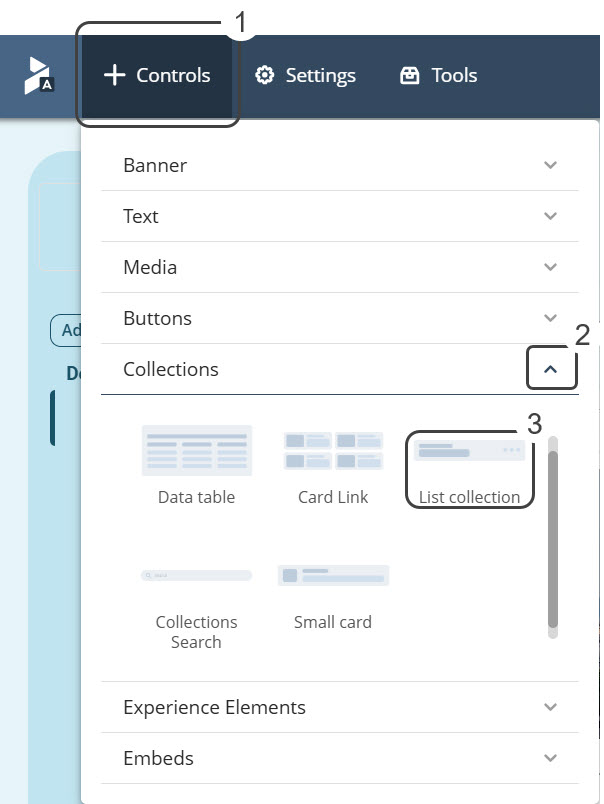Click the Controls menu label

point(173,76)
